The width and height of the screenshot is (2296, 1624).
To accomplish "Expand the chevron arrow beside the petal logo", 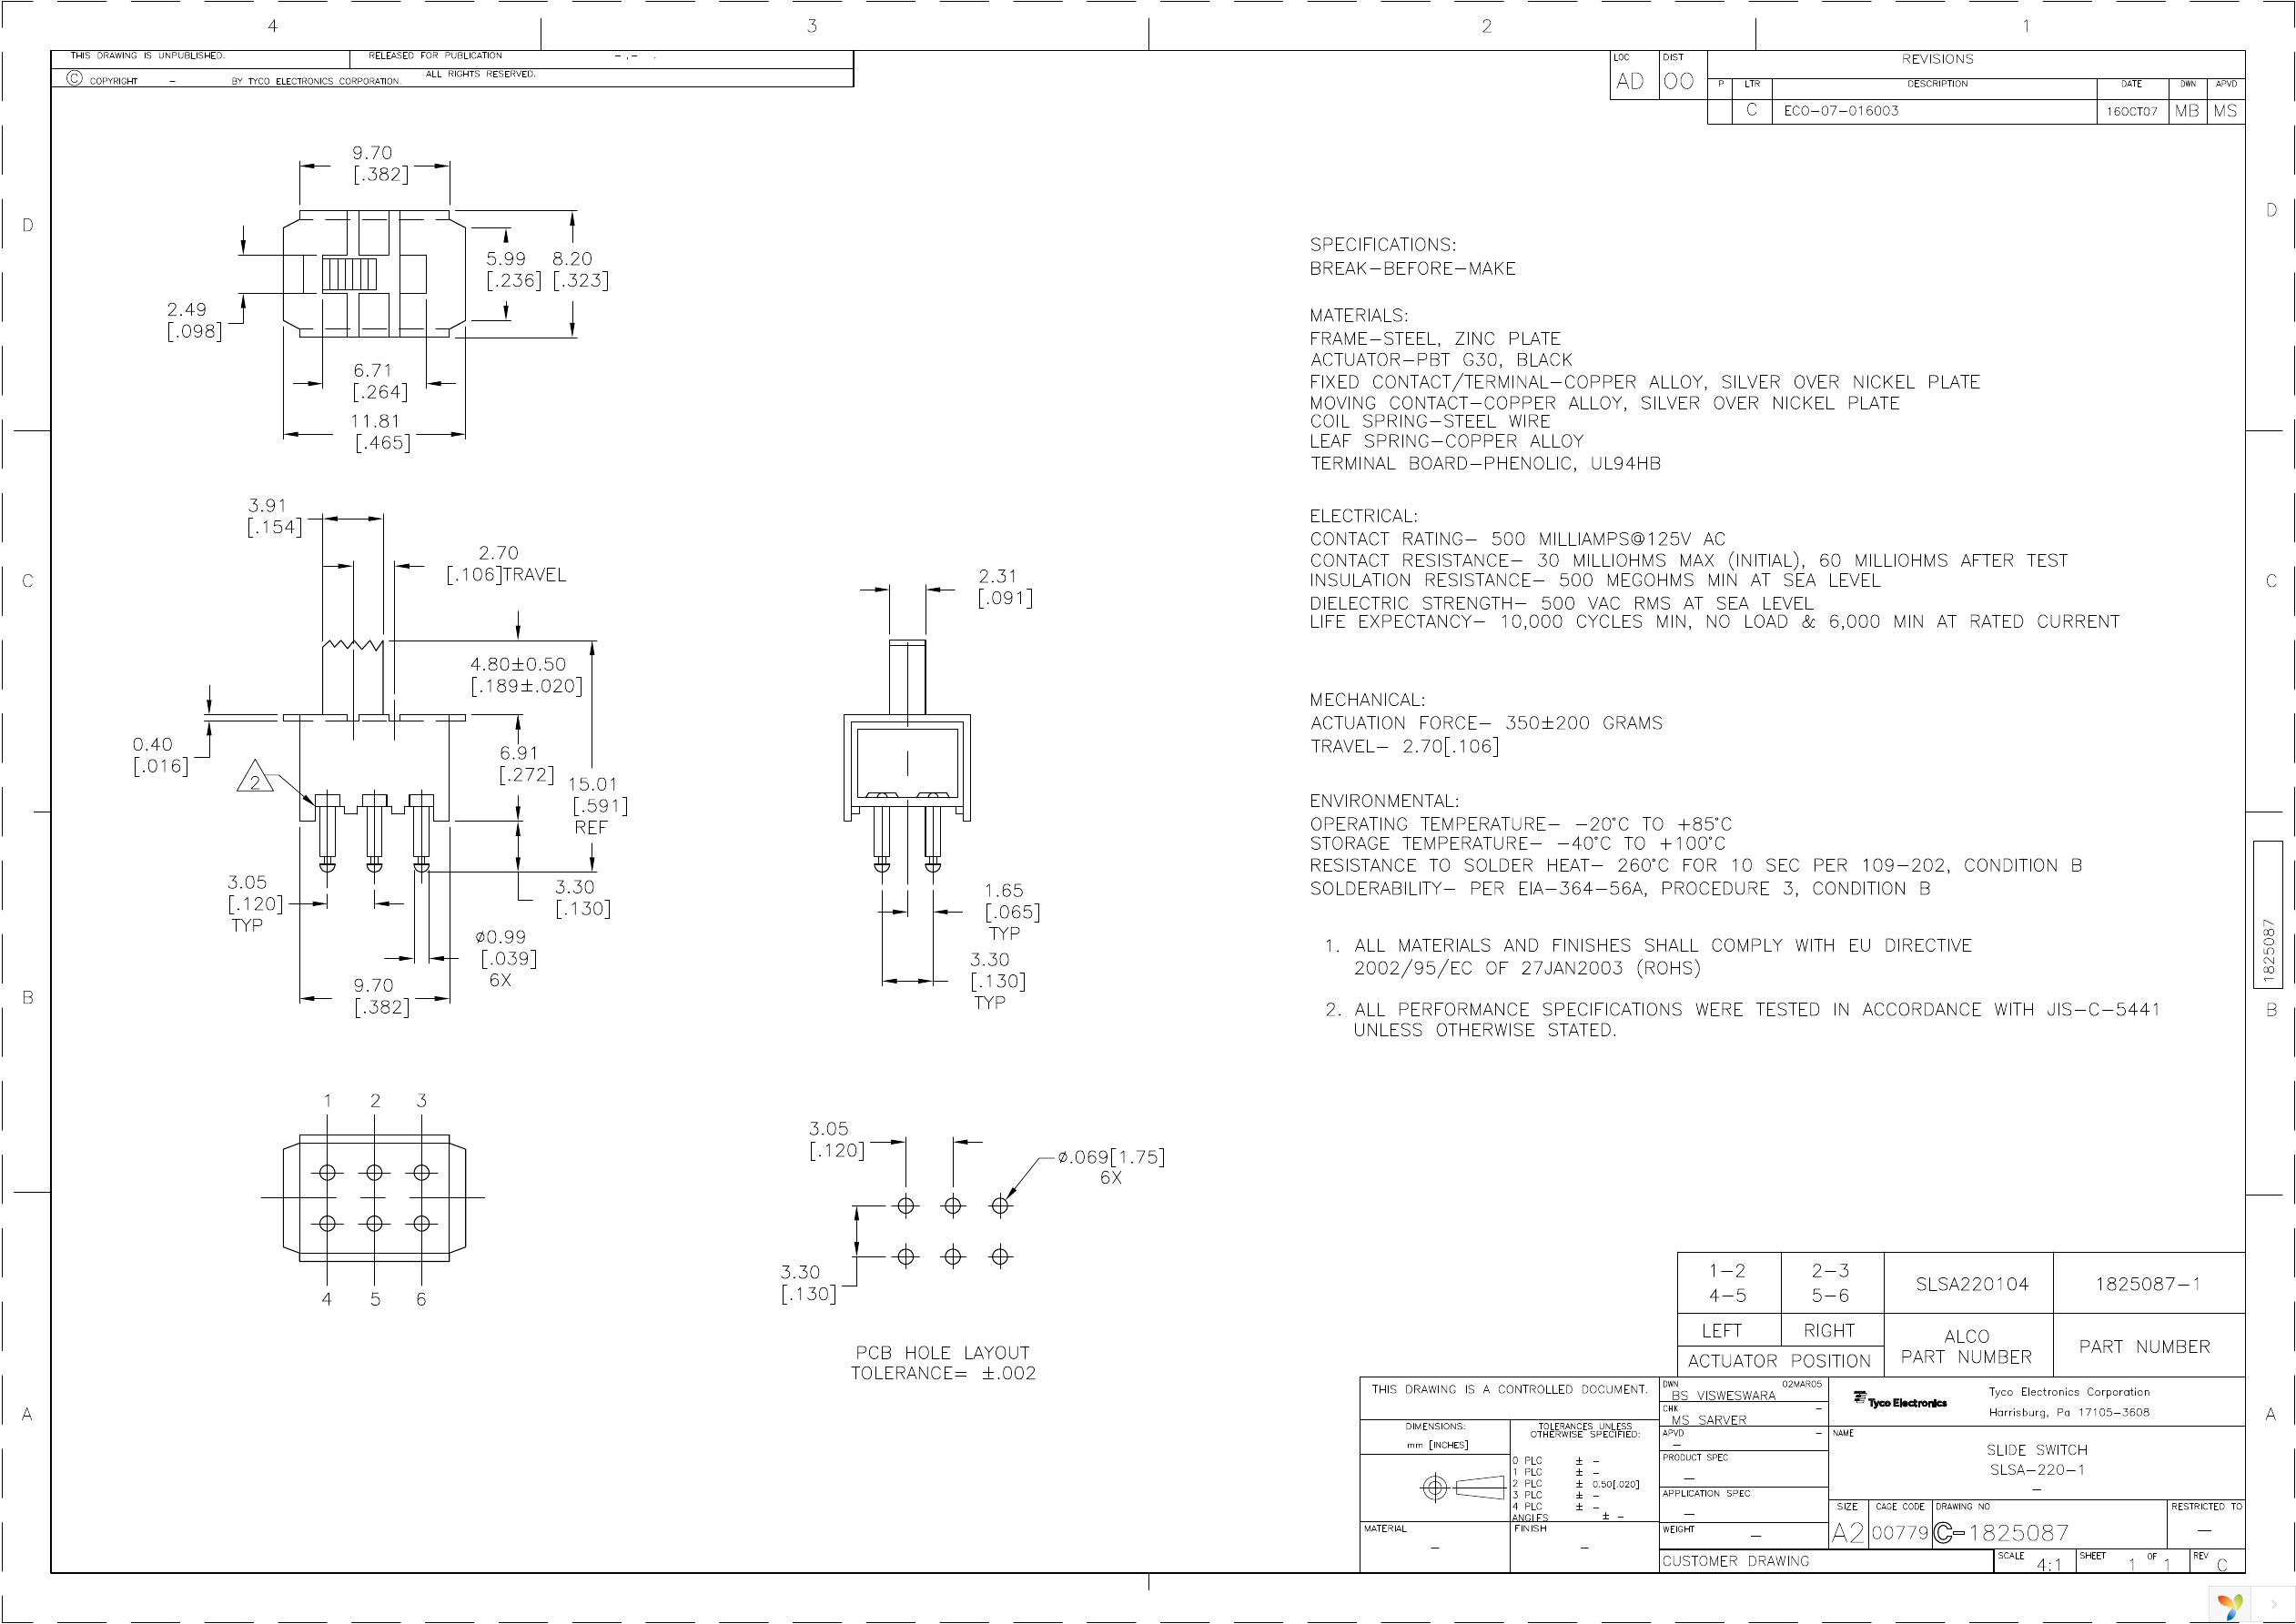I will pyautogui.click(x=2273, y=1605).
